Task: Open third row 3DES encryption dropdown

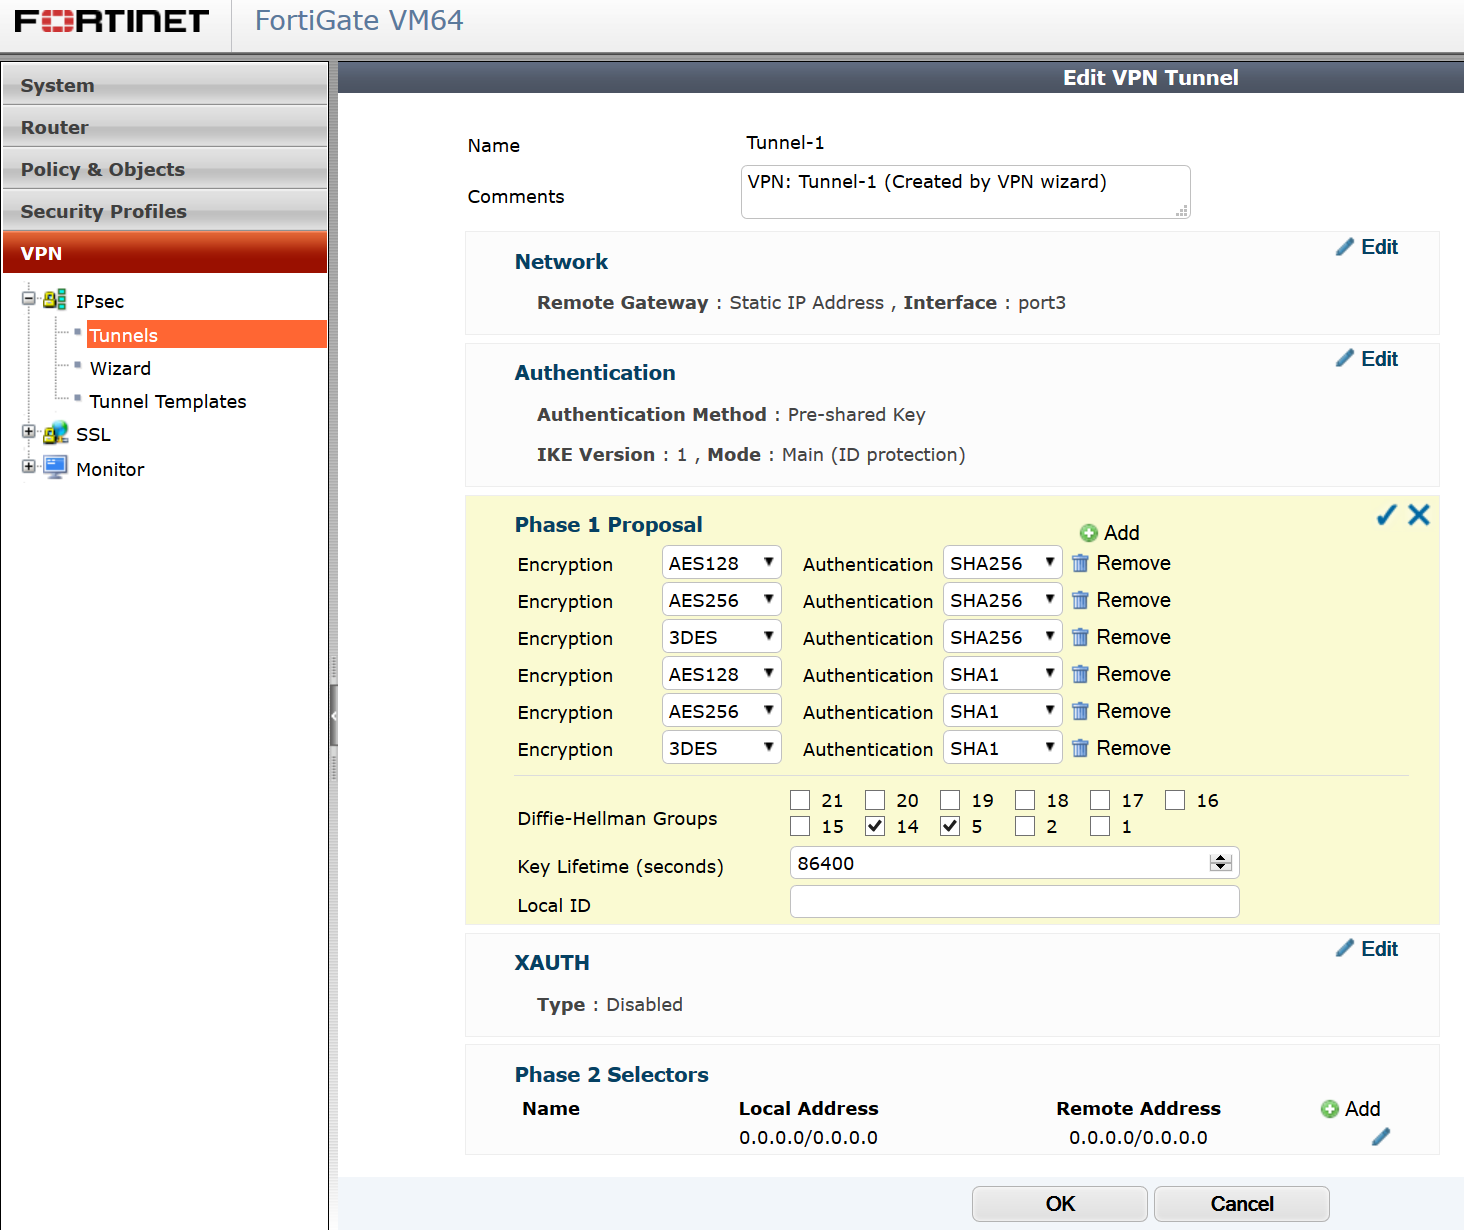Action: tap(721, 637)
